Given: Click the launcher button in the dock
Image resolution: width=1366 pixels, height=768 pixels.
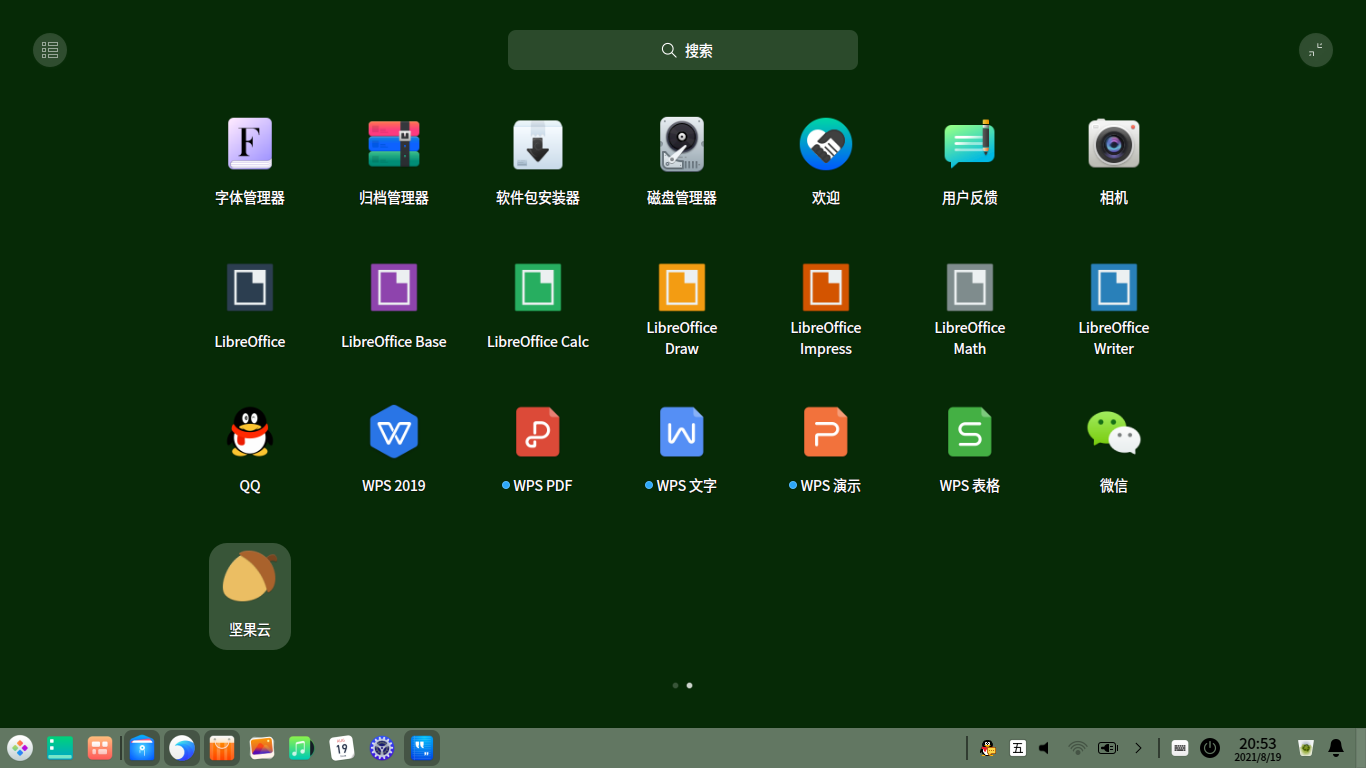Looking at the screenshot, I should pos(20,748).
